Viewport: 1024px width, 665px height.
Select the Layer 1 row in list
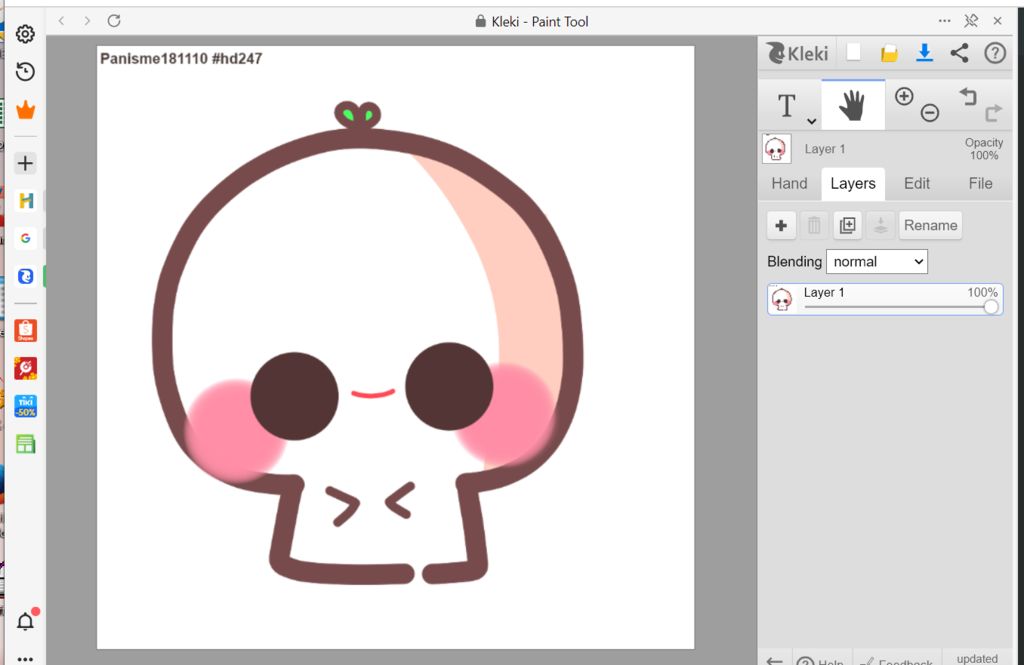click(x=885, y=299)
